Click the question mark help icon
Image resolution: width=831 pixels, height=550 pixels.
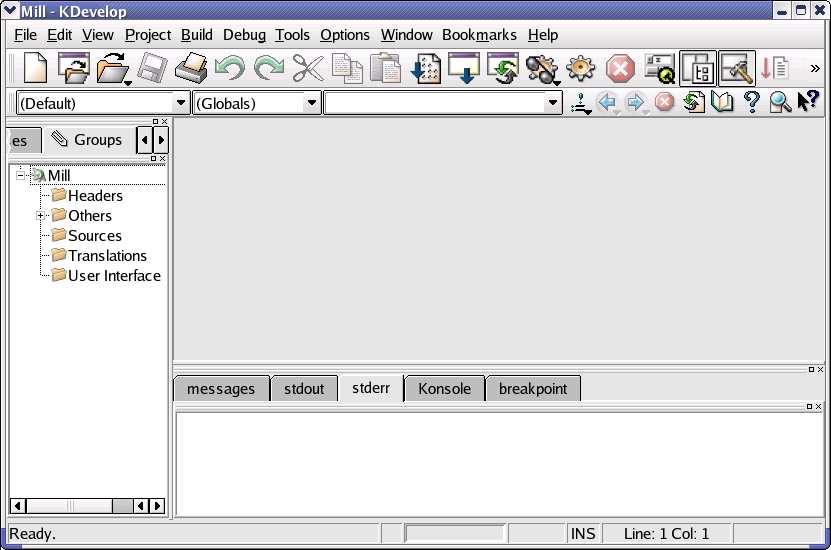coord(752,102)
